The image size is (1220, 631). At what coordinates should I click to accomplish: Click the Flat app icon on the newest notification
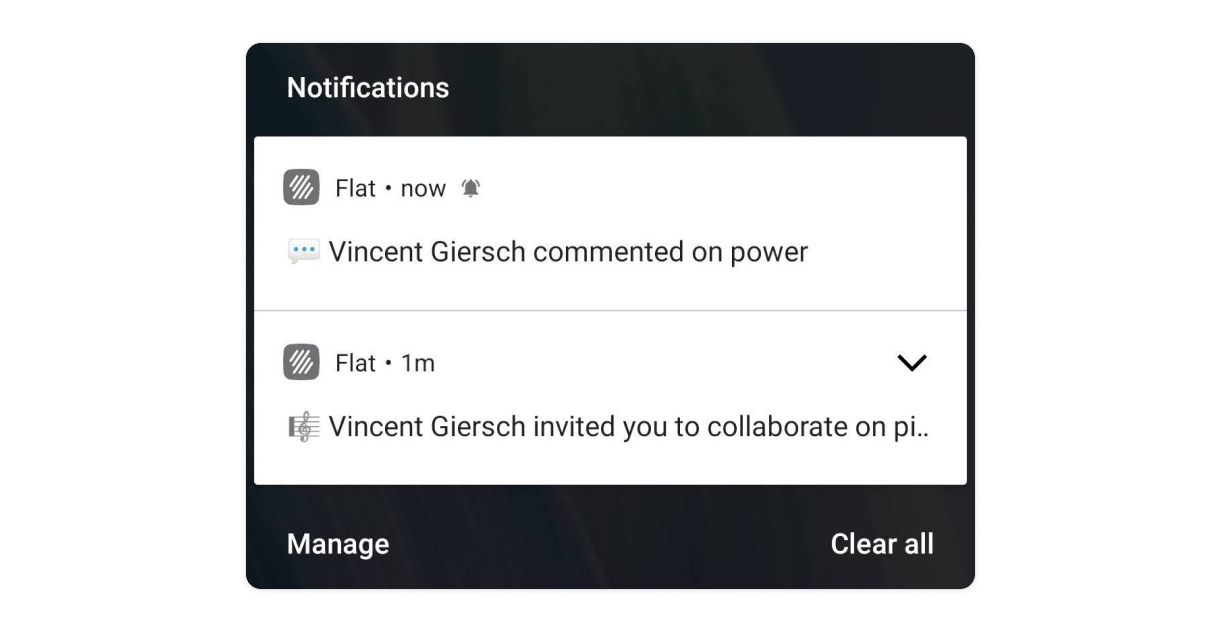point(301,188)
